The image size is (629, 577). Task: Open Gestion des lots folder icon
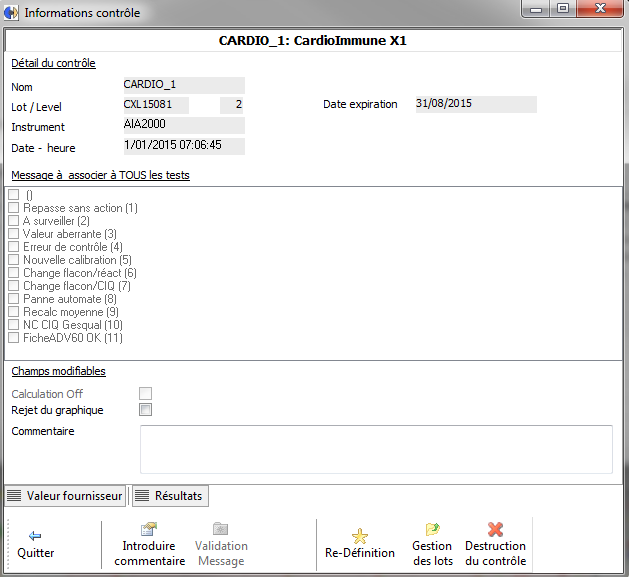432,529
